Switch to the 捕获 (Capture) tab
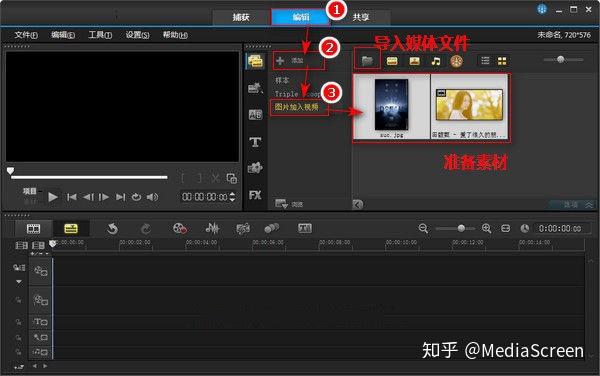Viewport: 600px width, 376px height. (241, 17)
